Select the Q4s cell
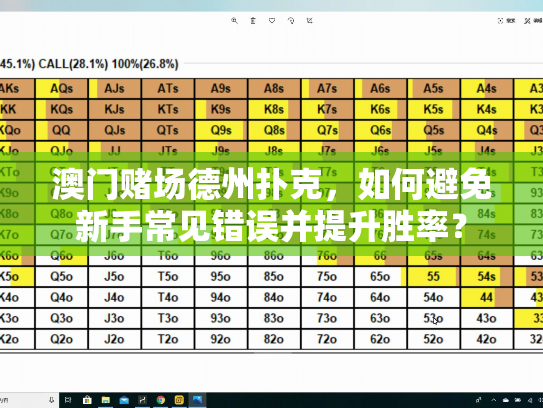 point(487,130)
